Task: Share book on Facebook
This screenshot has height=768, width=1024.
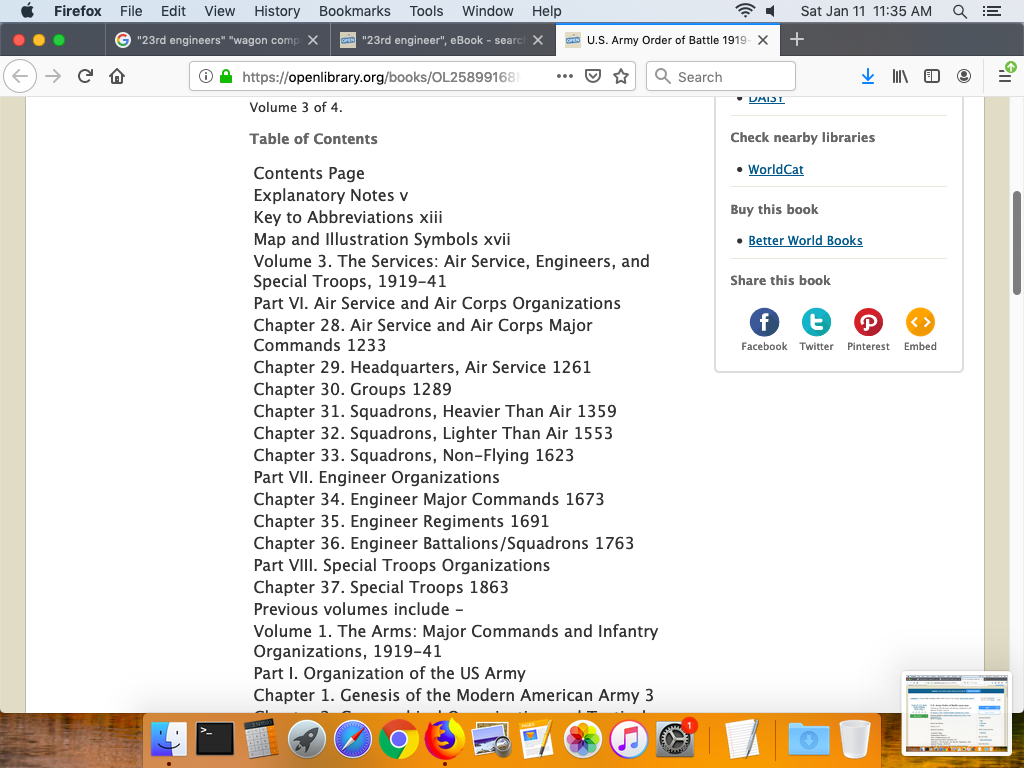Action: tap(764, 322)
